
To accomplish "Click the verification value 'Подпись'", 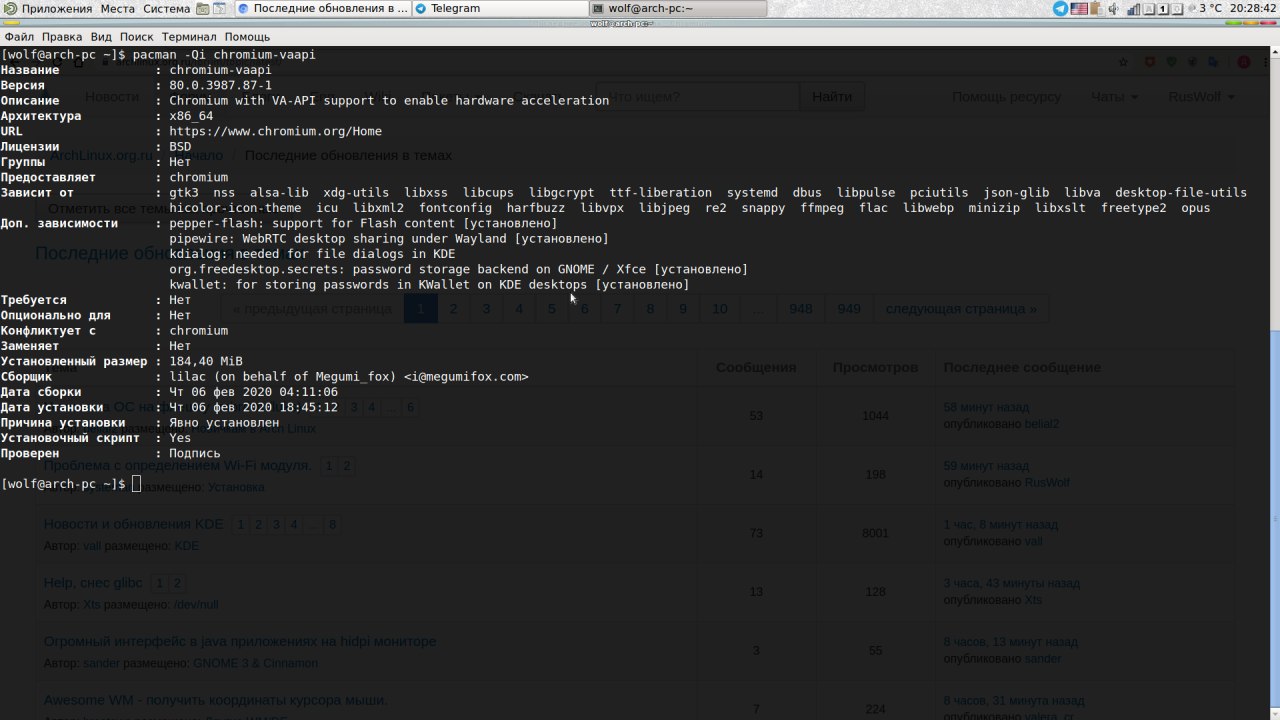I will 195,453.
